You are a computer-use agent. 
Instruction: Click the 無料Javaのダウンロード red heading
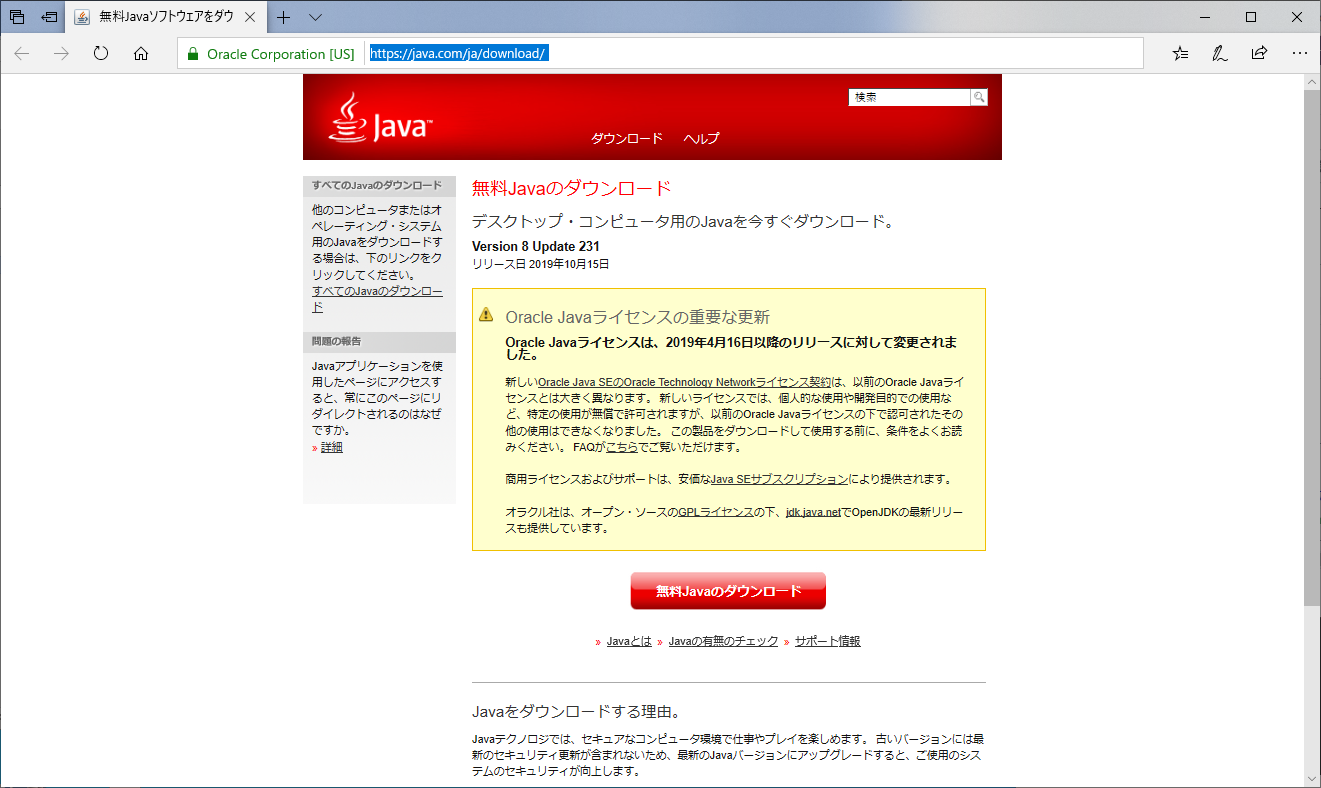click(x=571, y=188)
